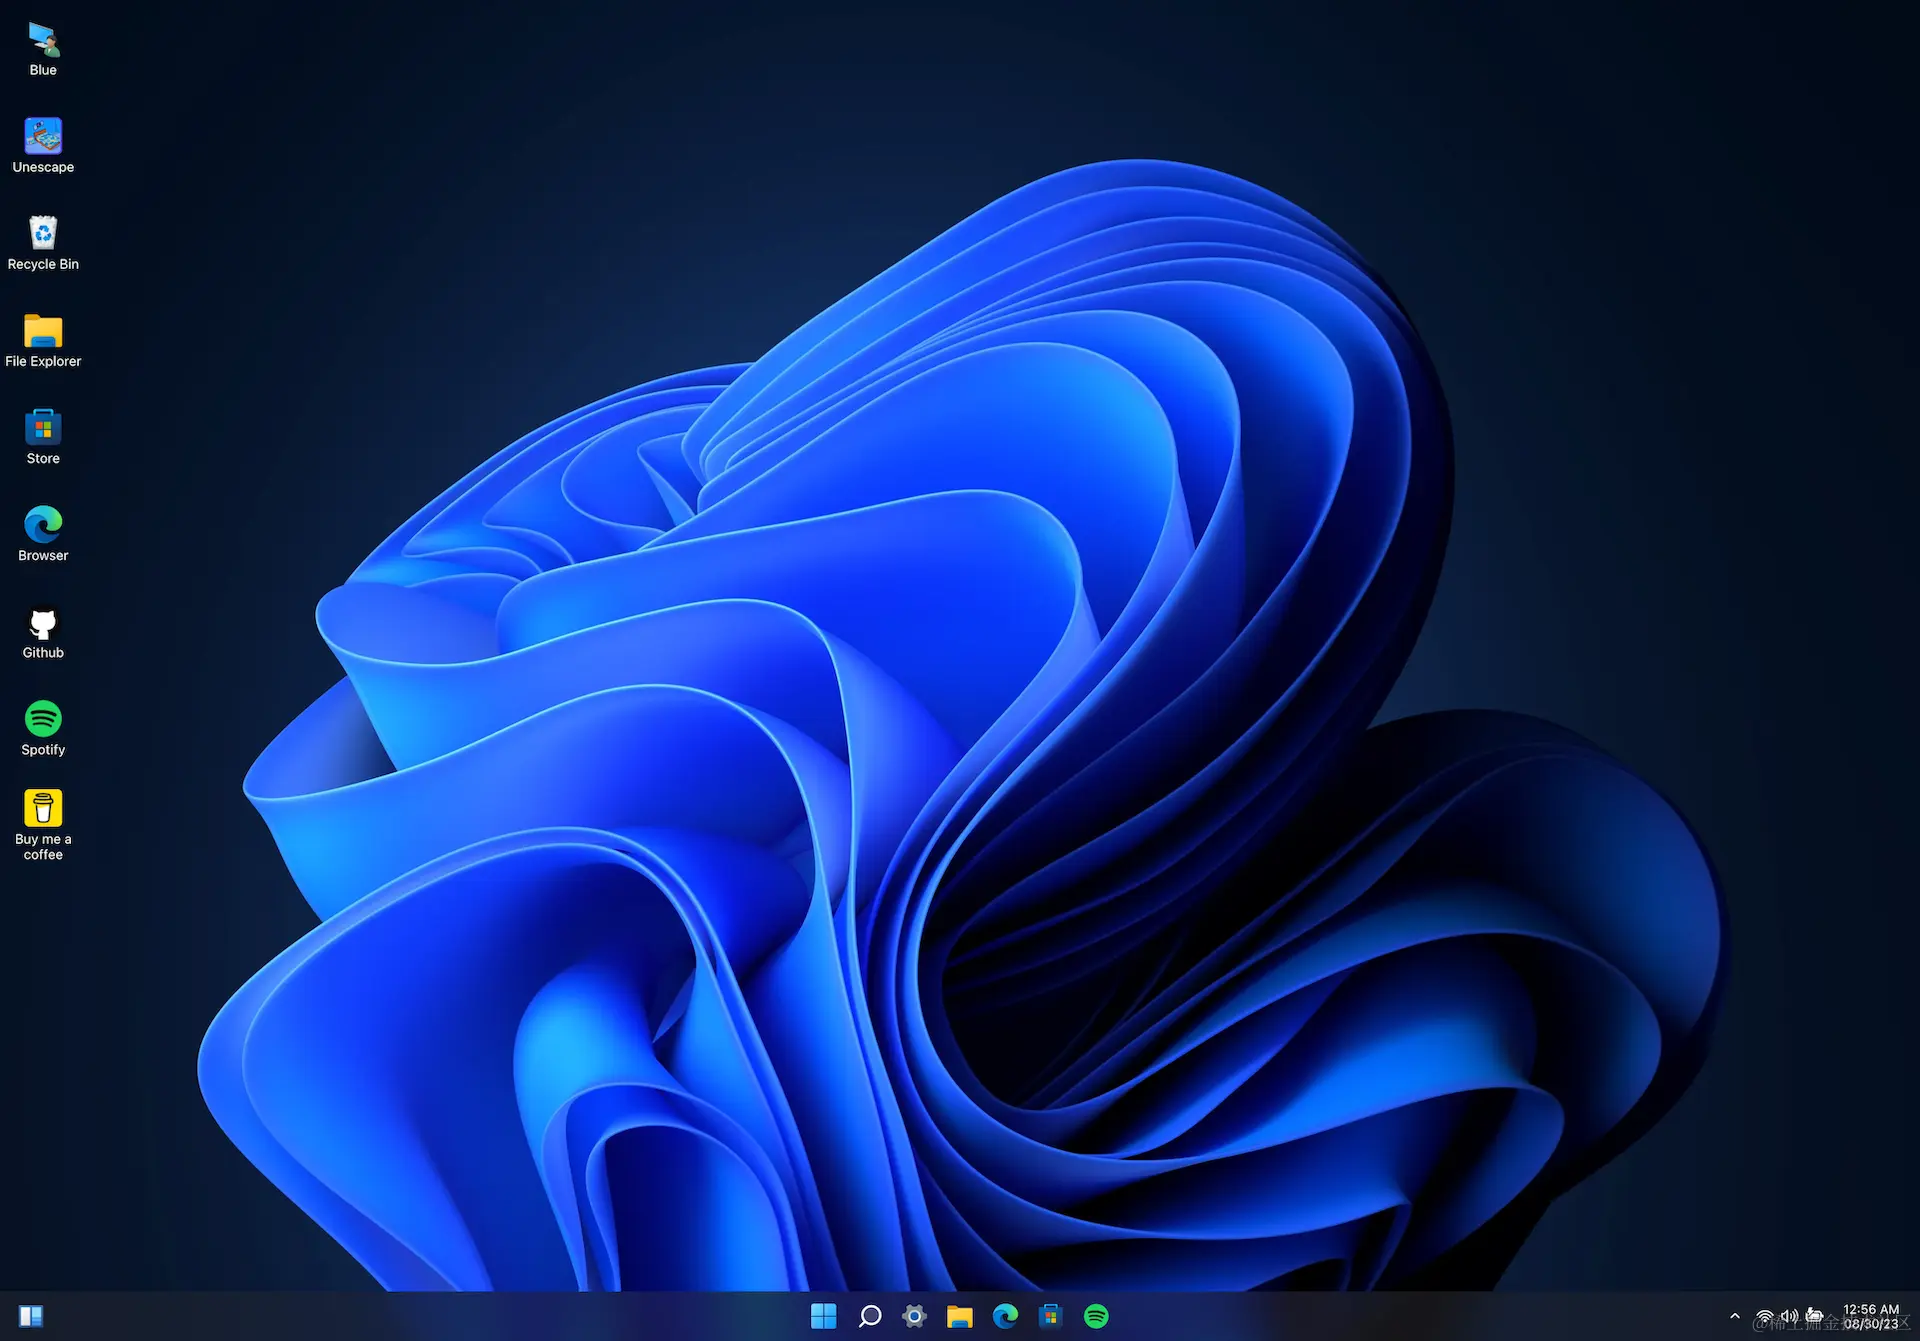Launch Edge from the taskbar
The image size is (1920, 1341).
[x=1006, y=1316]
